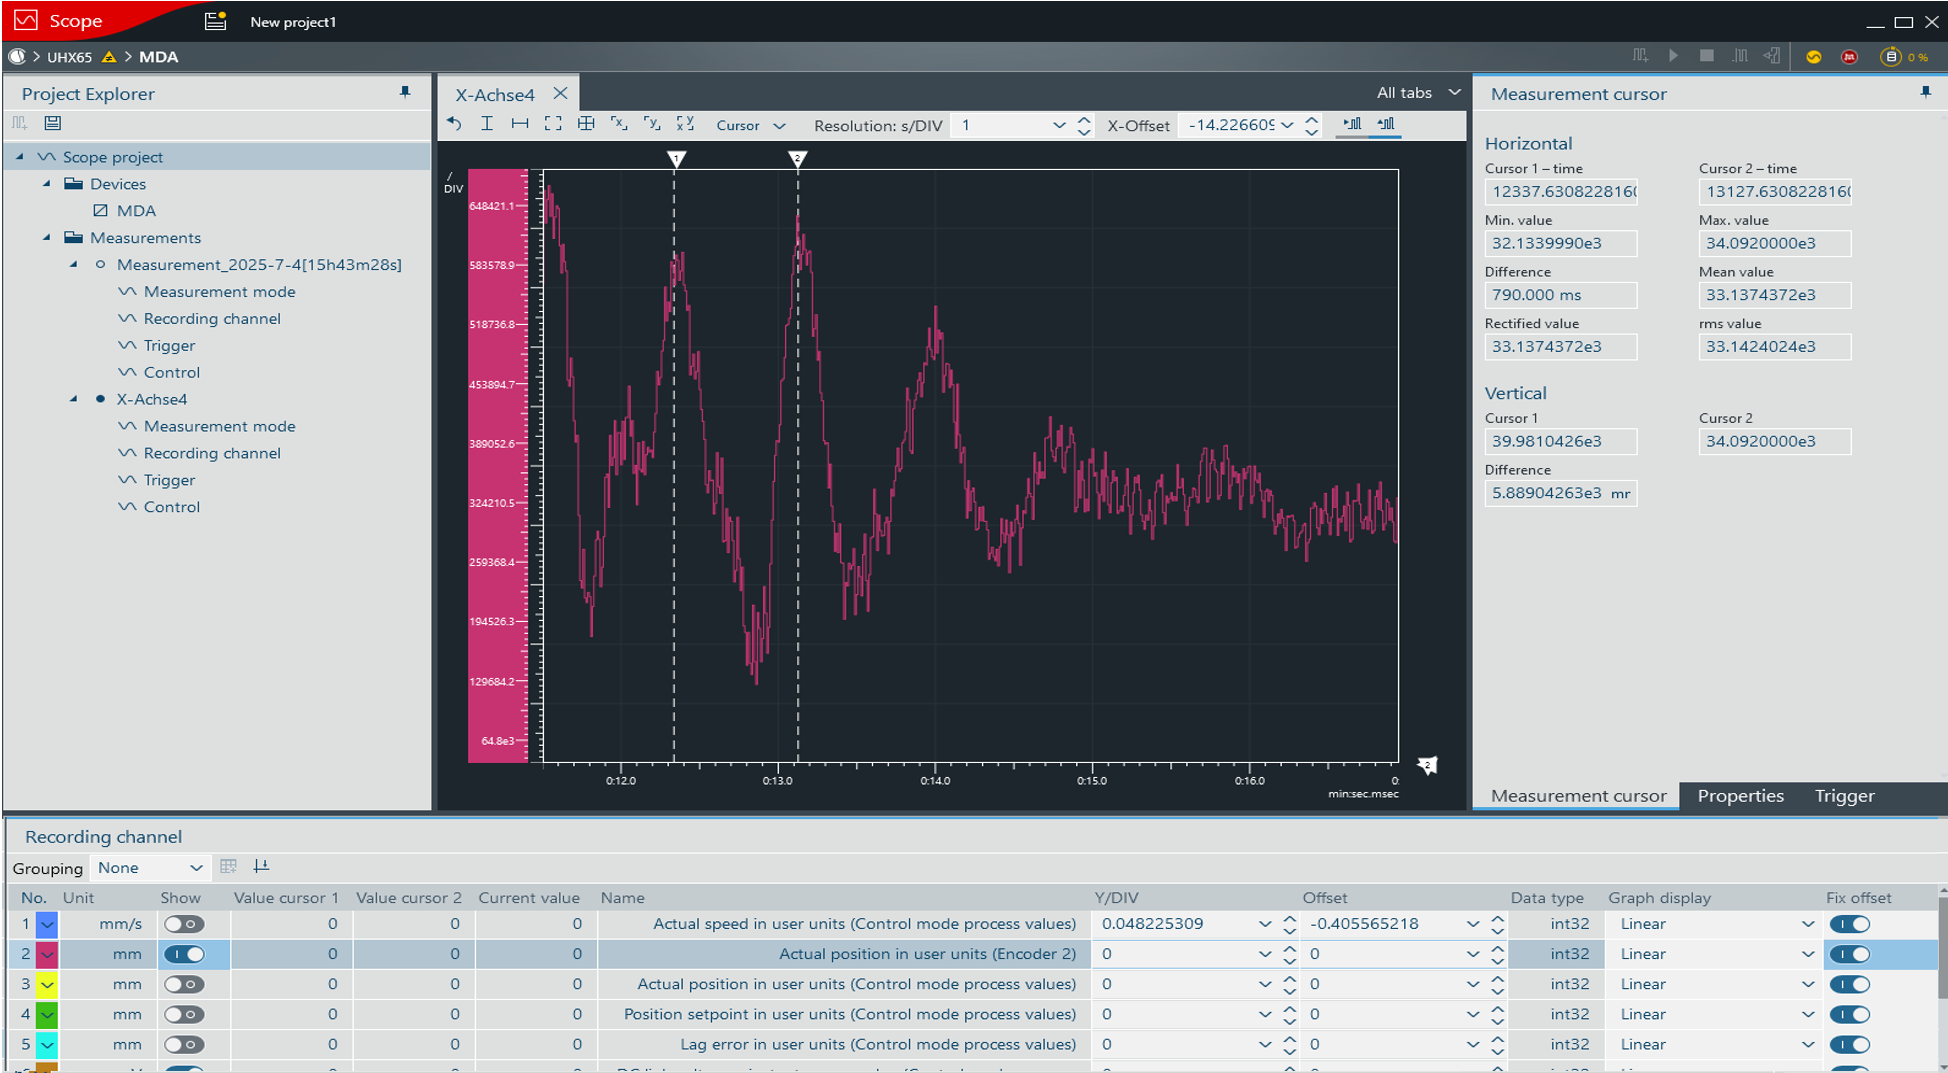Click the zoom Y-axis icon
1948x1073 pixels.
(x=652, y=124)
